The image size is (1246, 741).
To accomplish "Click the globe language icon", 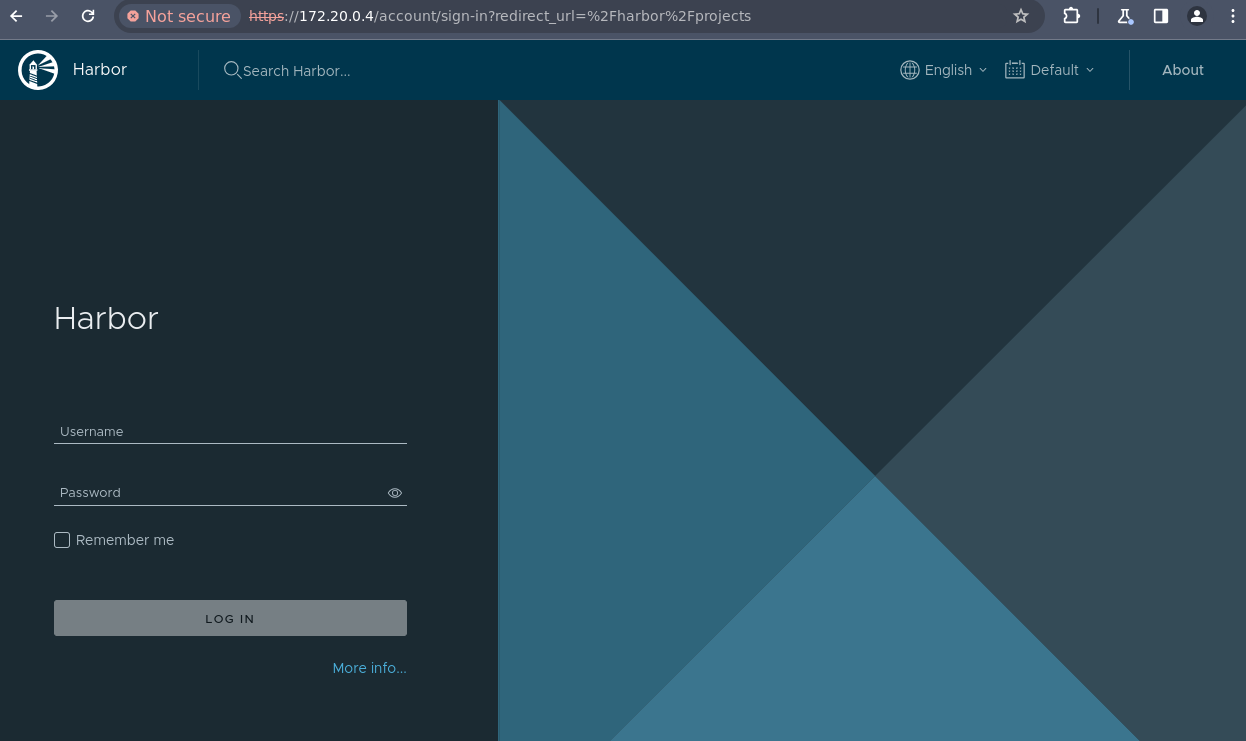I will [909, 70].
